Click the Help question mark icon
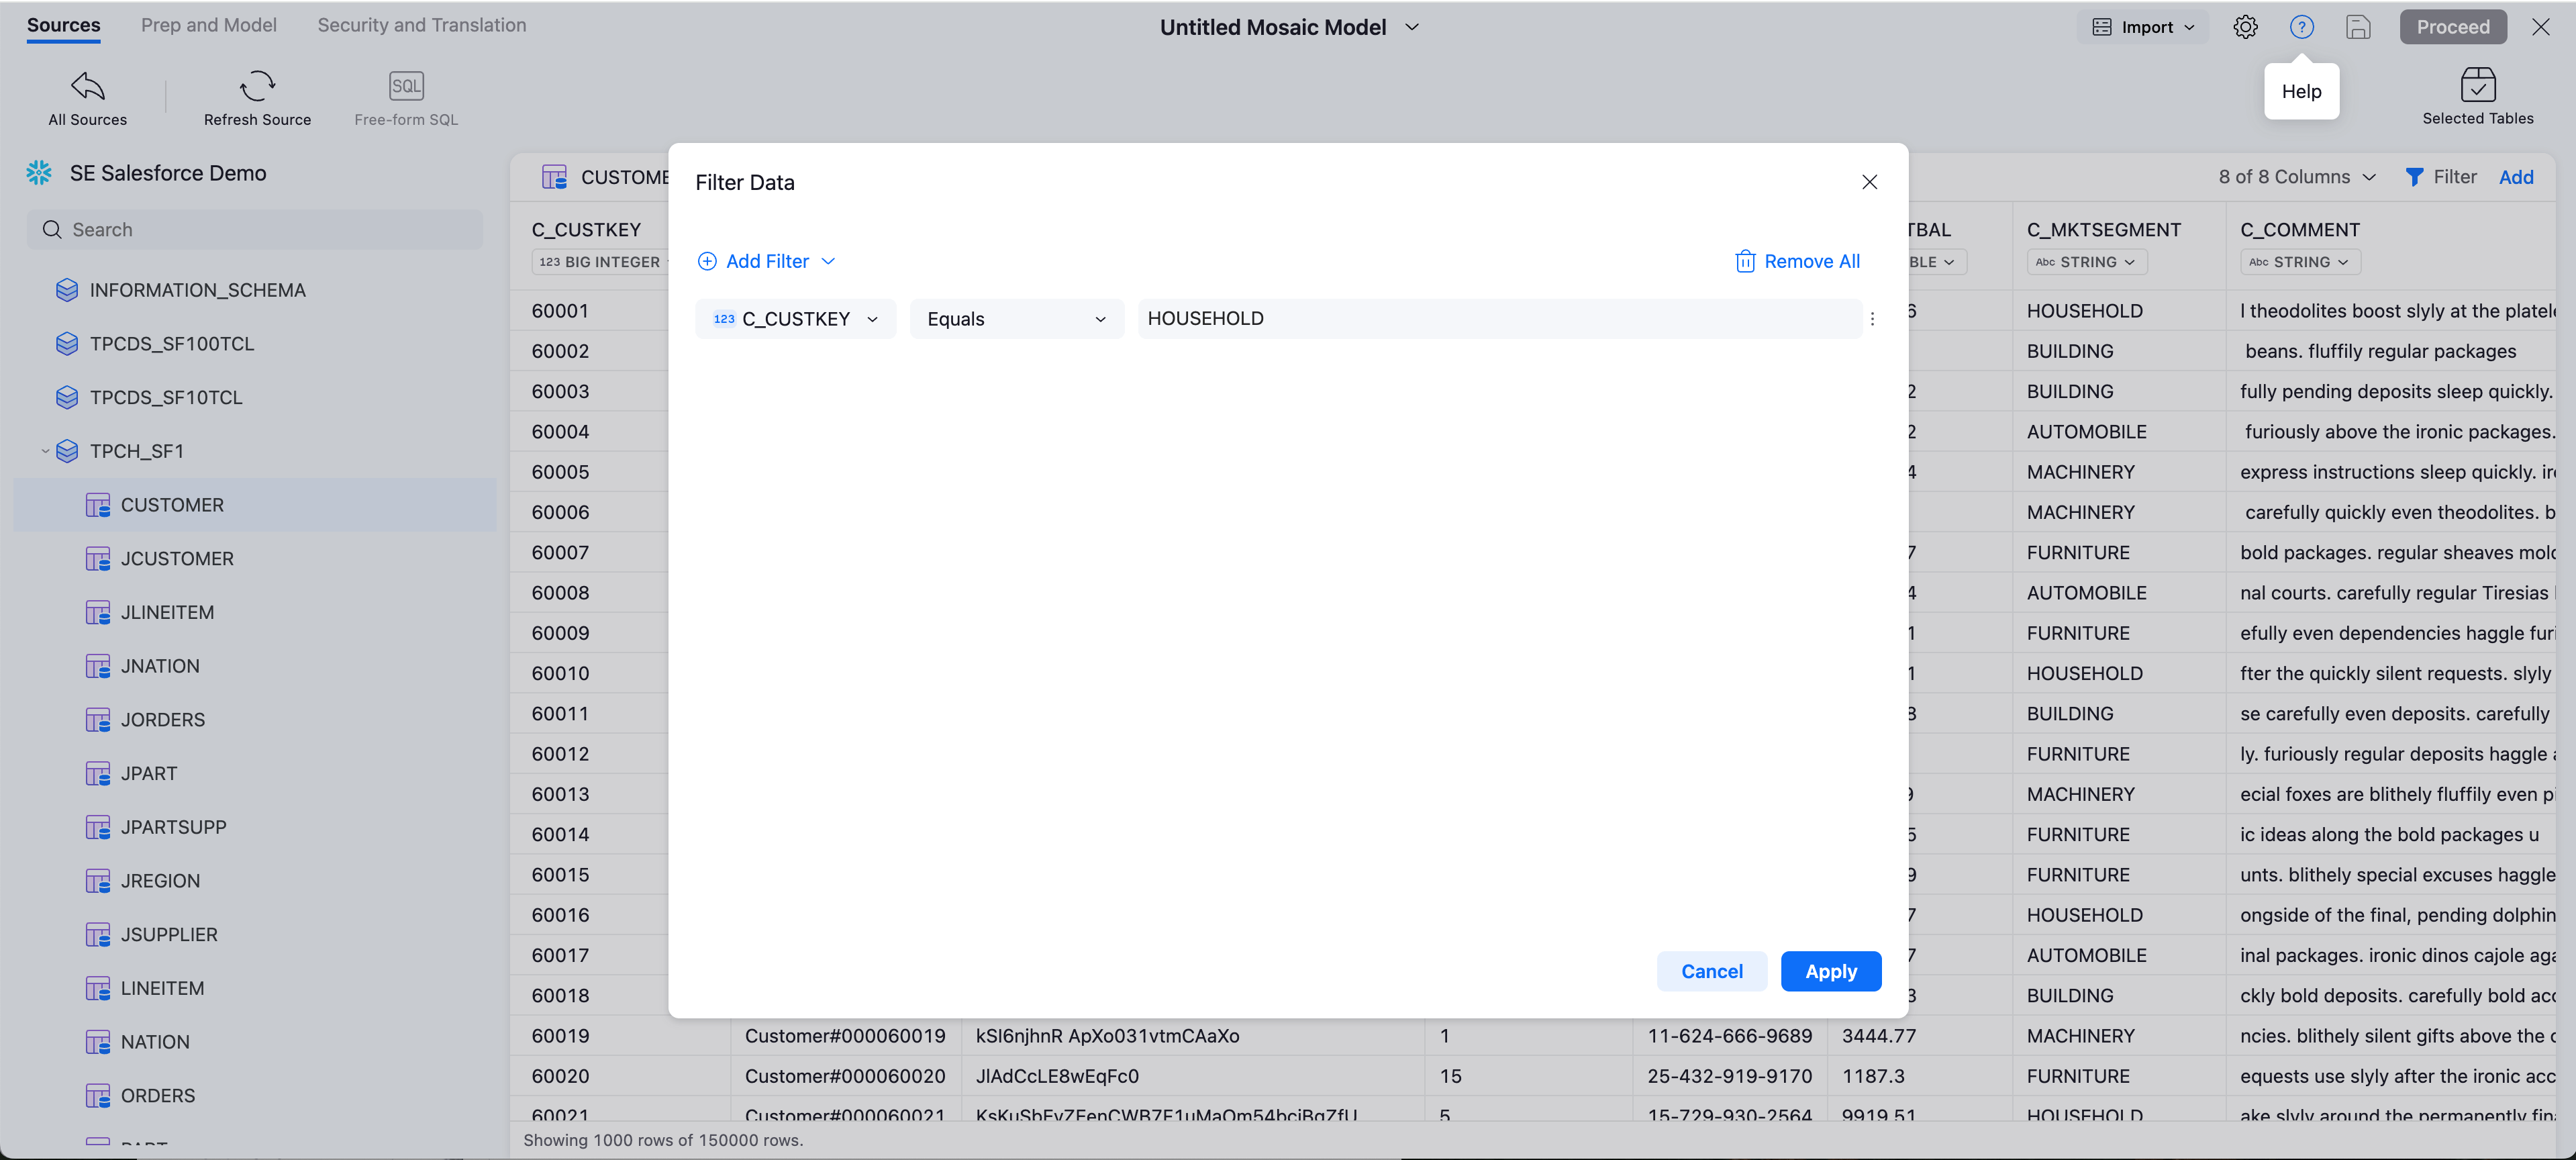 pyautogui.click(x=2301, y=27)
